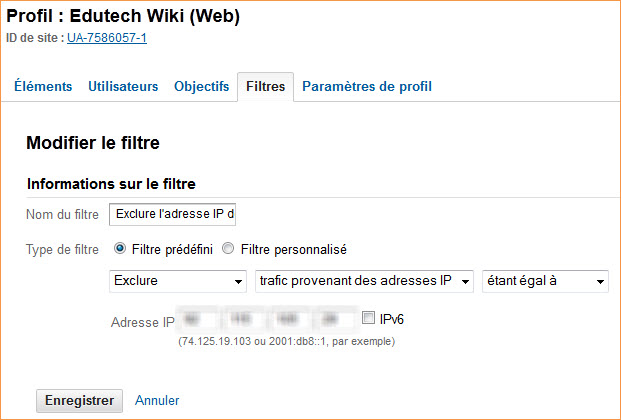Go to the Objectifs tab
621x420 pixels.
tap(202, 86)
